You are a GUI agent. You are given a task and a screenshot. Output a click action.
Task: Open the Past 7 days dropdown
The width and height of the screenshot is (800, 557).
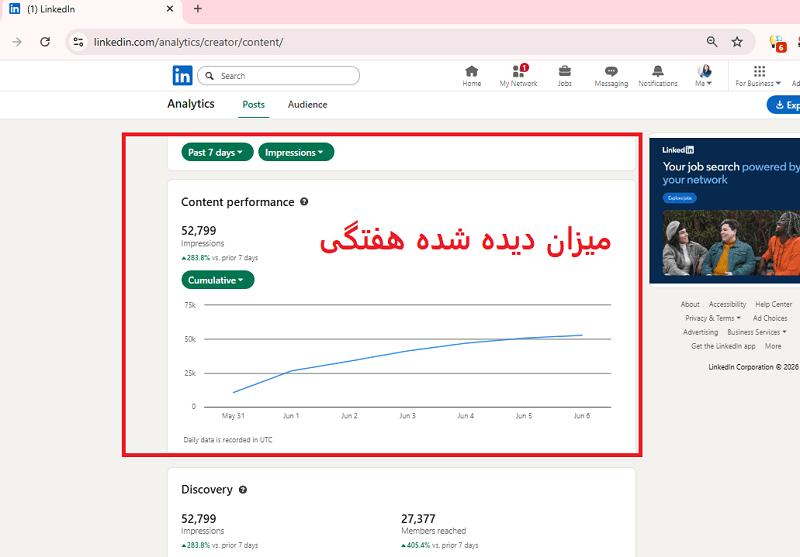[217, 152]
